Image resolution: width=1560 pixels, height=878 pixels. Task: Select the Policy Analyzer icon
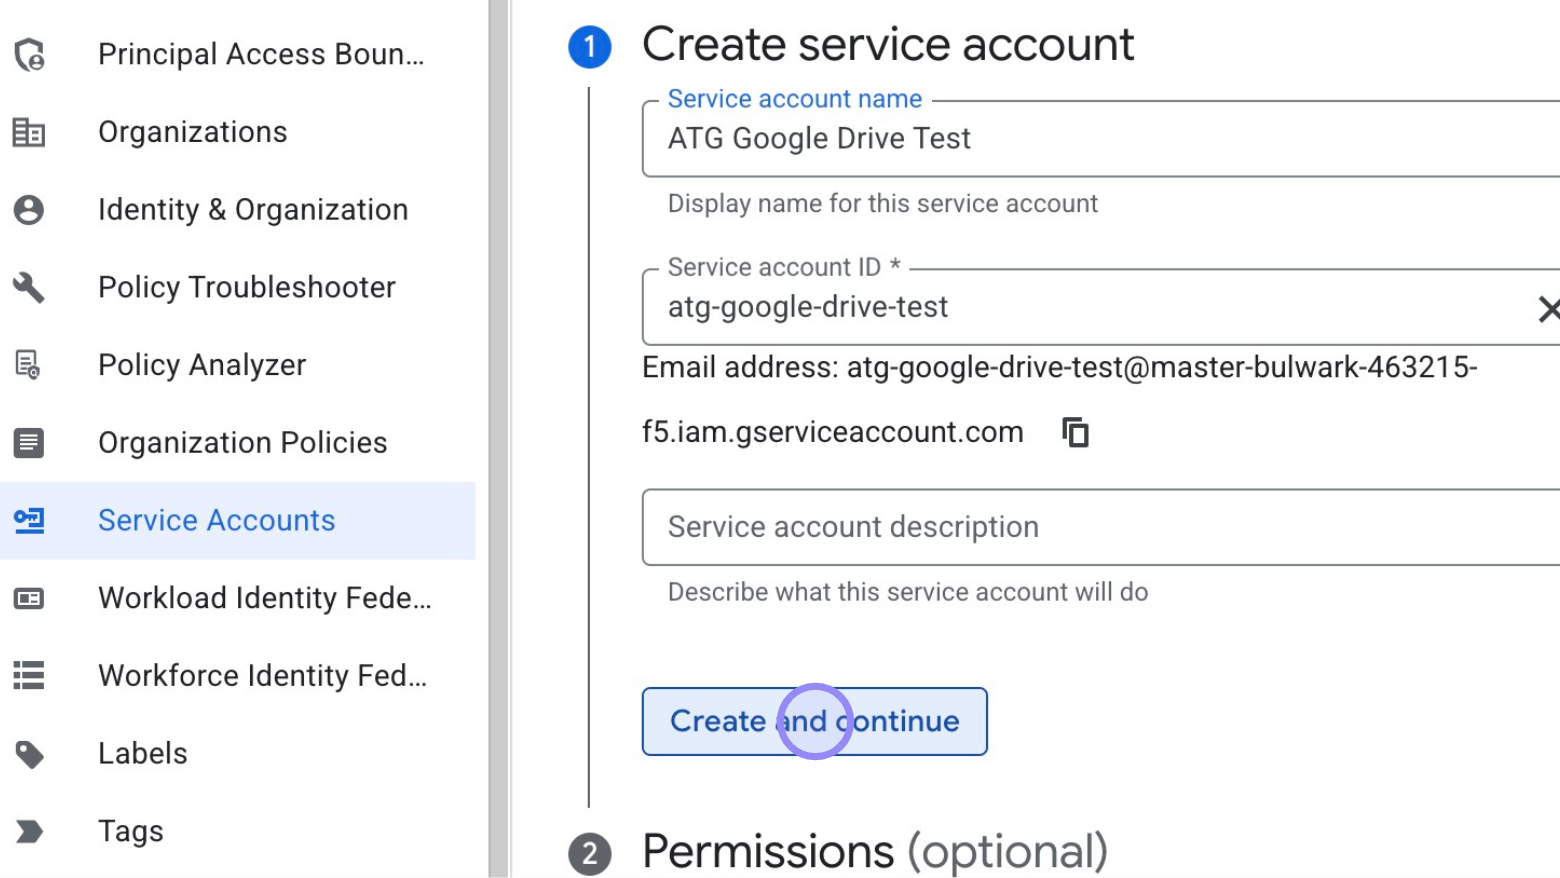(28, 364)
